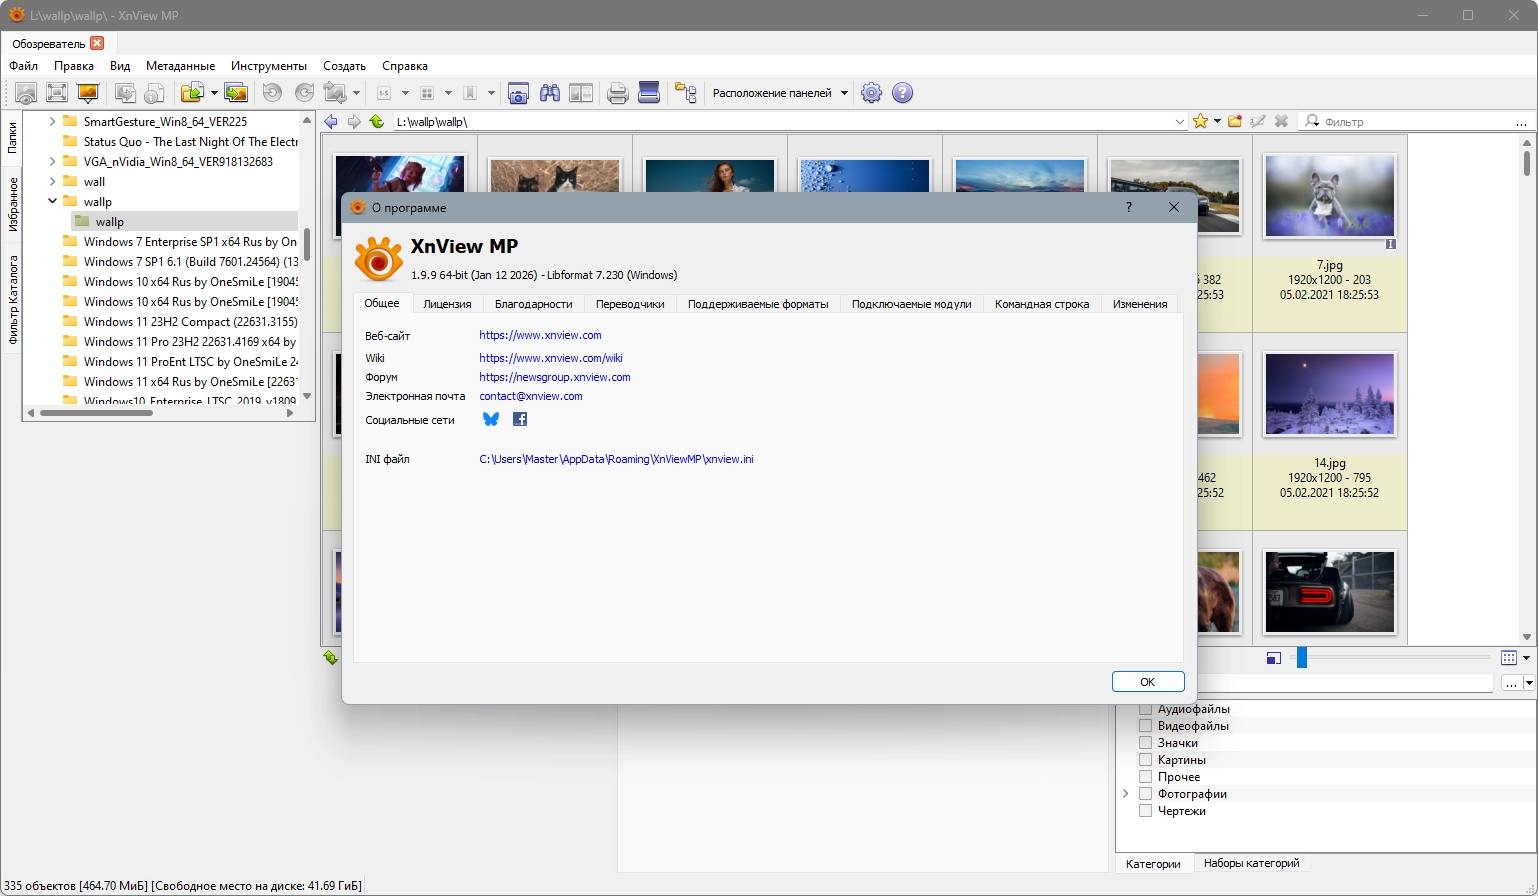1538x896 pixels.
Task: Switch to the Наборы категорий tab
Action: pos(1251,863)
